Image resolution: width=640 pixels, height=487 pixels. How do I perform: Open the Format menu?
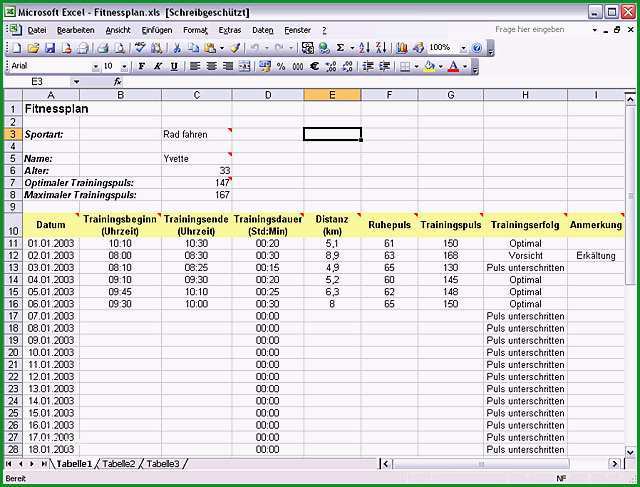tap(195, 30)
